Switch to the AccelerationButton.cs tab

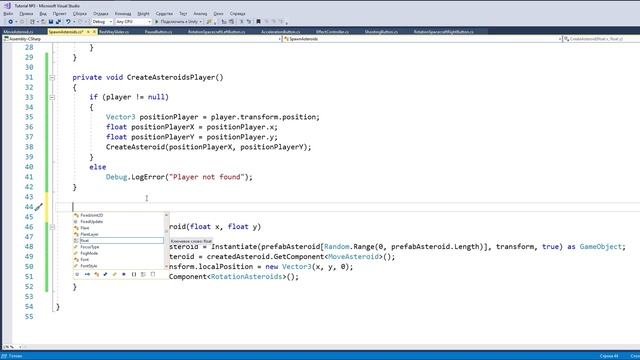[x=280, y=31]
